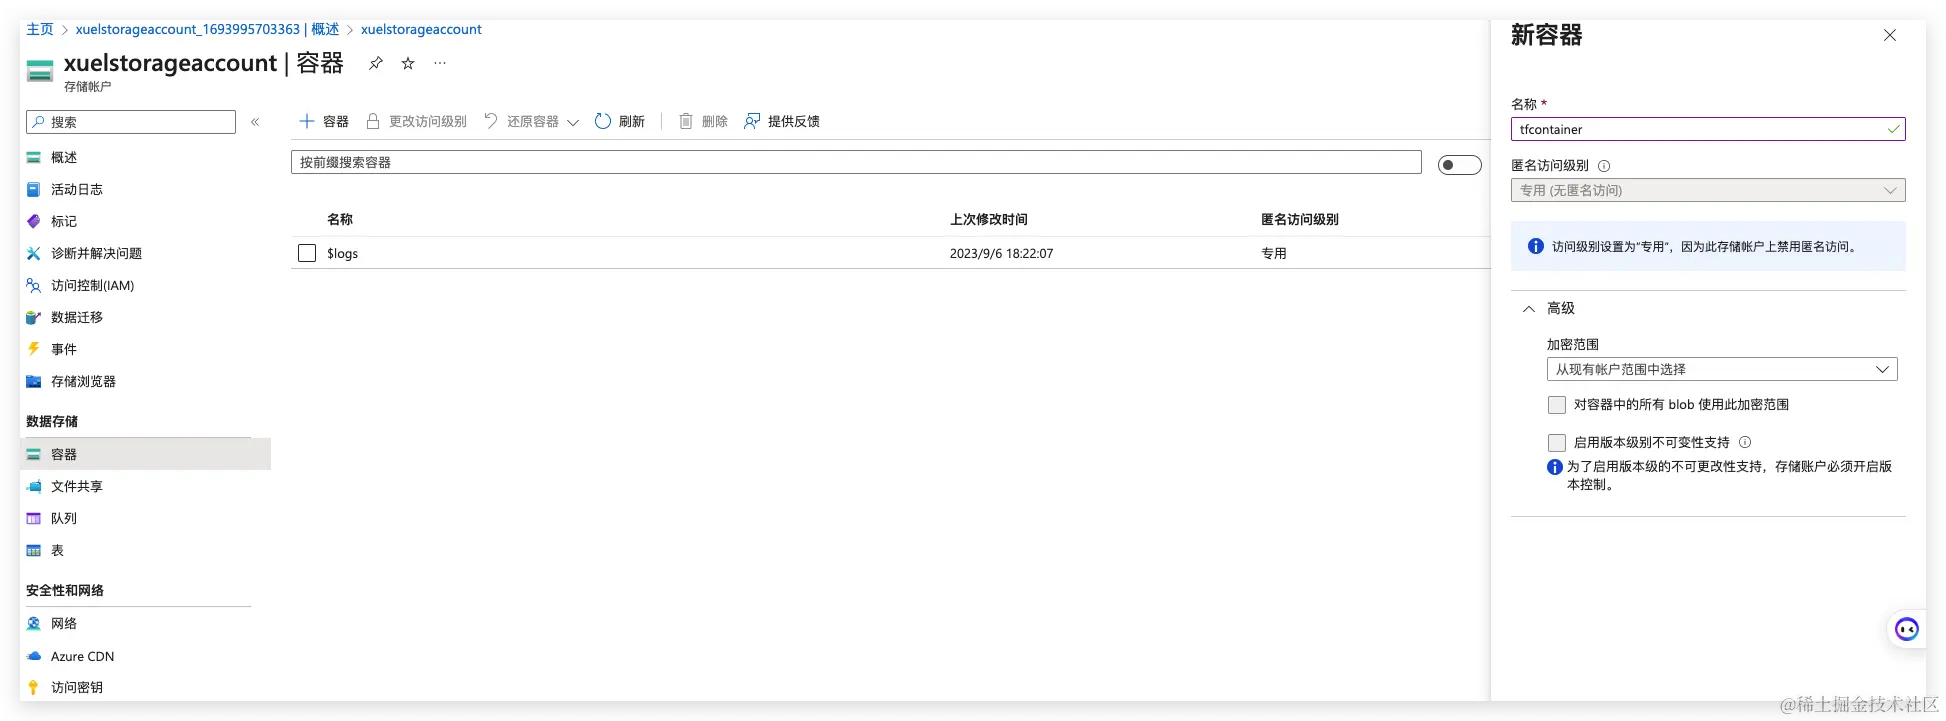The width and height of the screenshot is (1946, 721).
Task: Click the 刷新 refresh icon
Action: tap(603, 121)
